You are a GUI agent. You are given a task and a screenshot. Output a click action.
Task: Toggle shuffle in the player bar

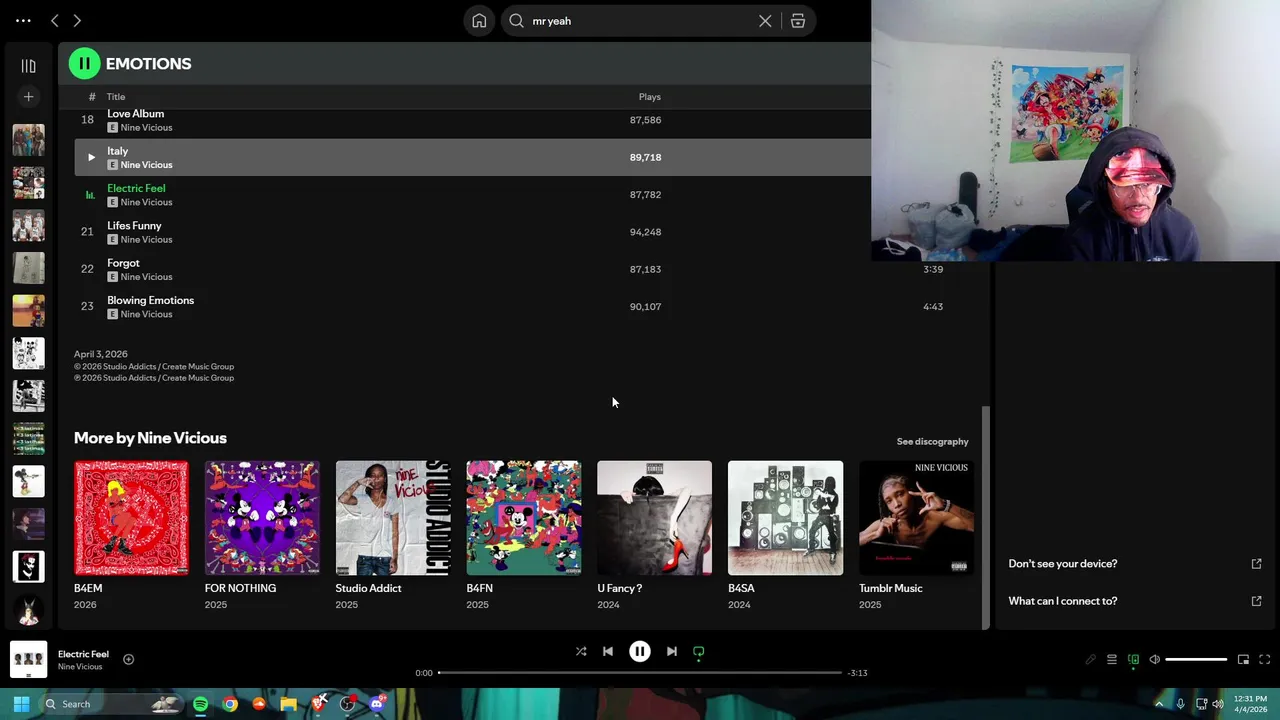pyautogui.click(x=581, y=652)
